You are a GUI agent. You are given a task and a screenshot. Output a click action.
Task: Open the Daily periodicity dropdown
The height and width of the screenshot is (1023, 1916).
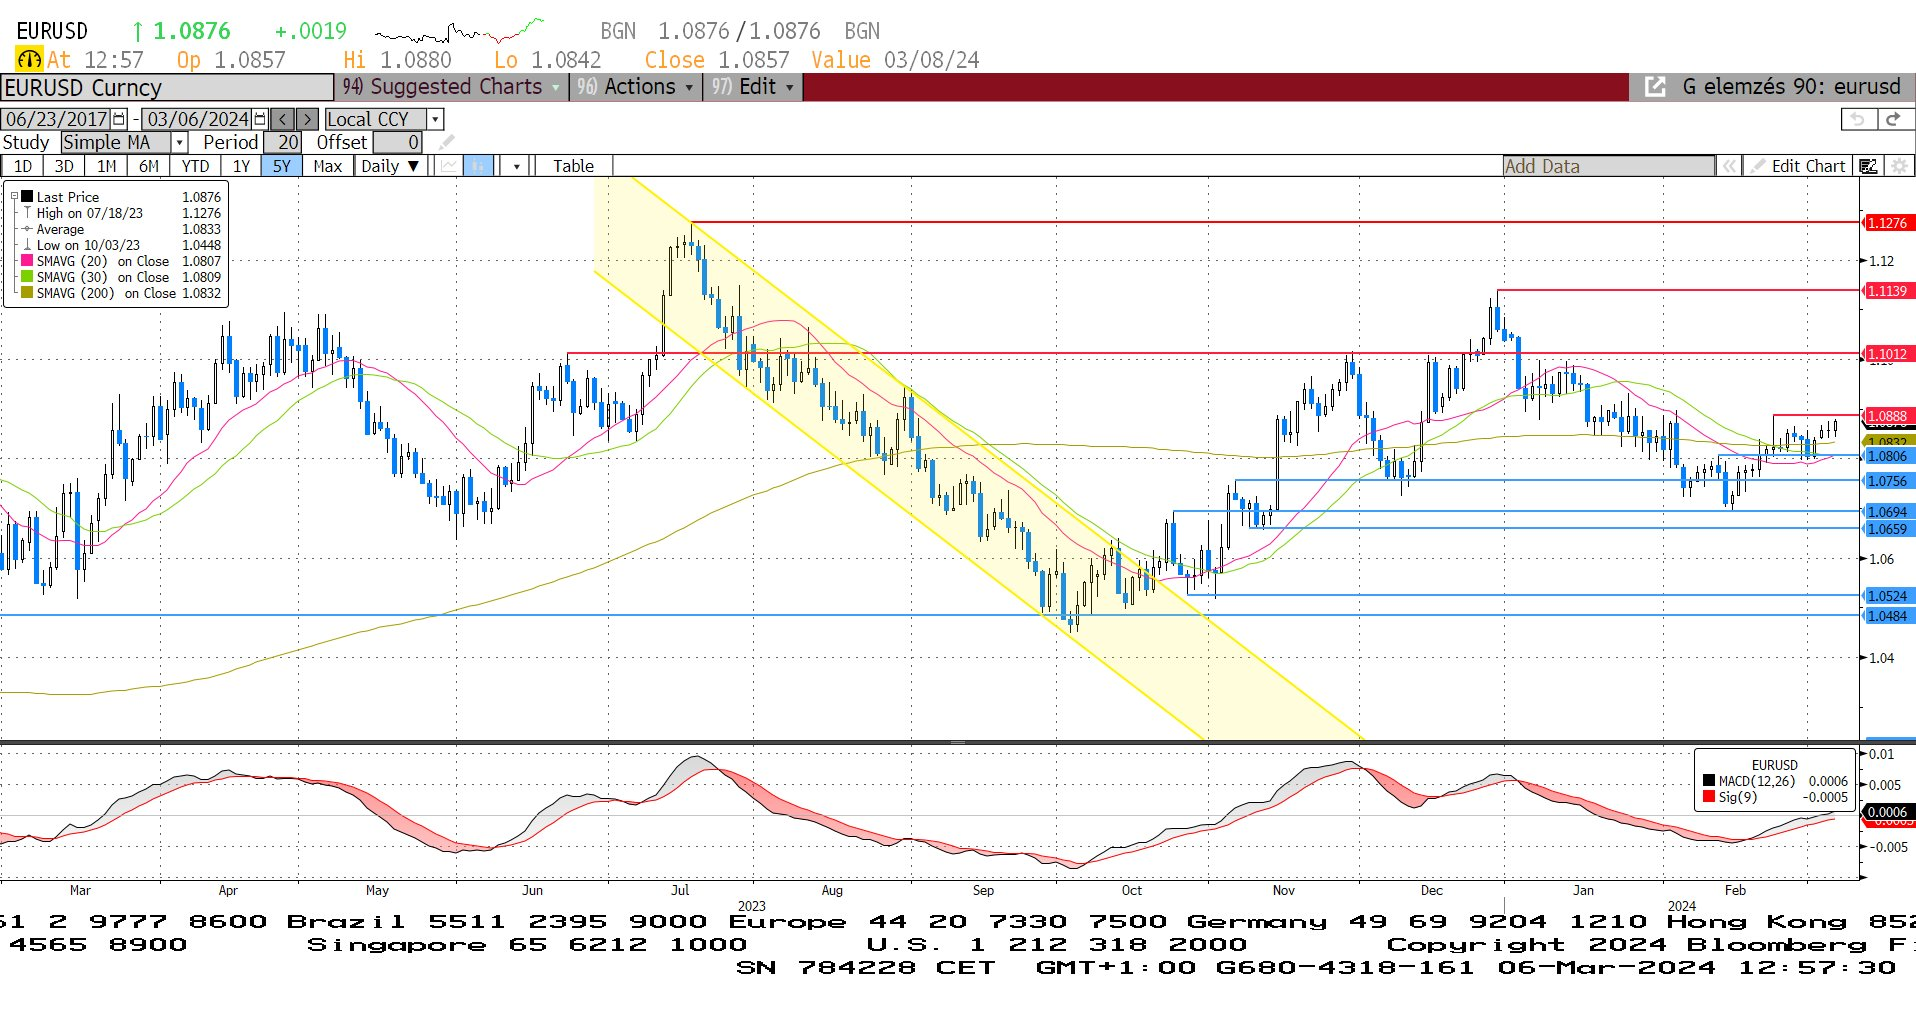390,166
